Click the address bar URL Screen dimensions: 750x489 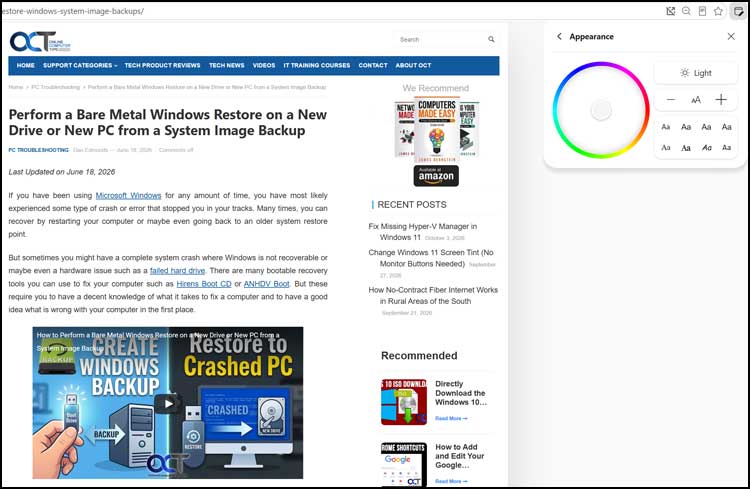pos(73,11)
